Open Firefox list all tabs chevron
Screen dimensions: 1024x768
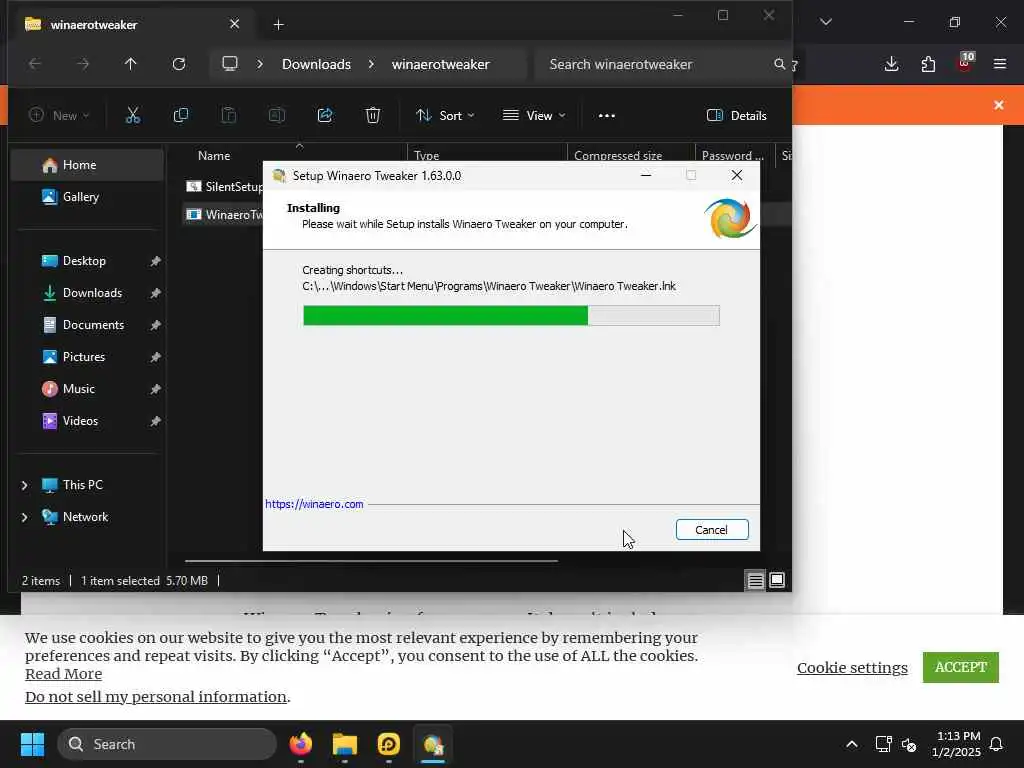tap(825, 22)
